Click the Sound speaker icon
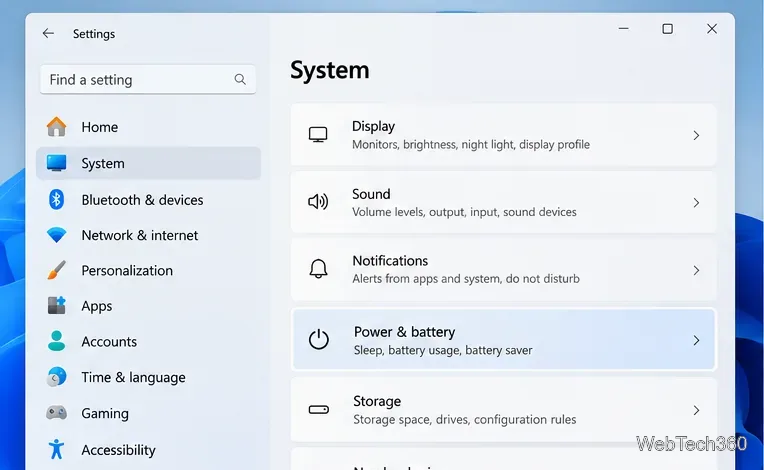Screen dimensions: 764x470 [x=318, y=201]
